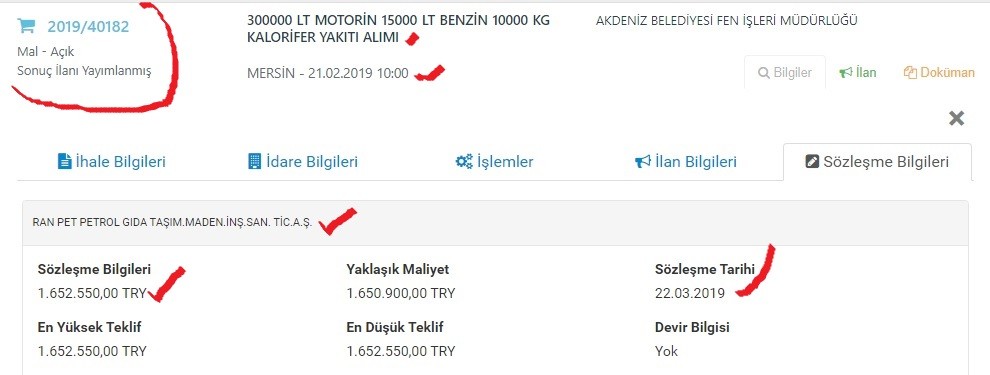This screenshot has width=990, height=375.
Task: Click the Doküman copy icon
Action: [910, 73]
